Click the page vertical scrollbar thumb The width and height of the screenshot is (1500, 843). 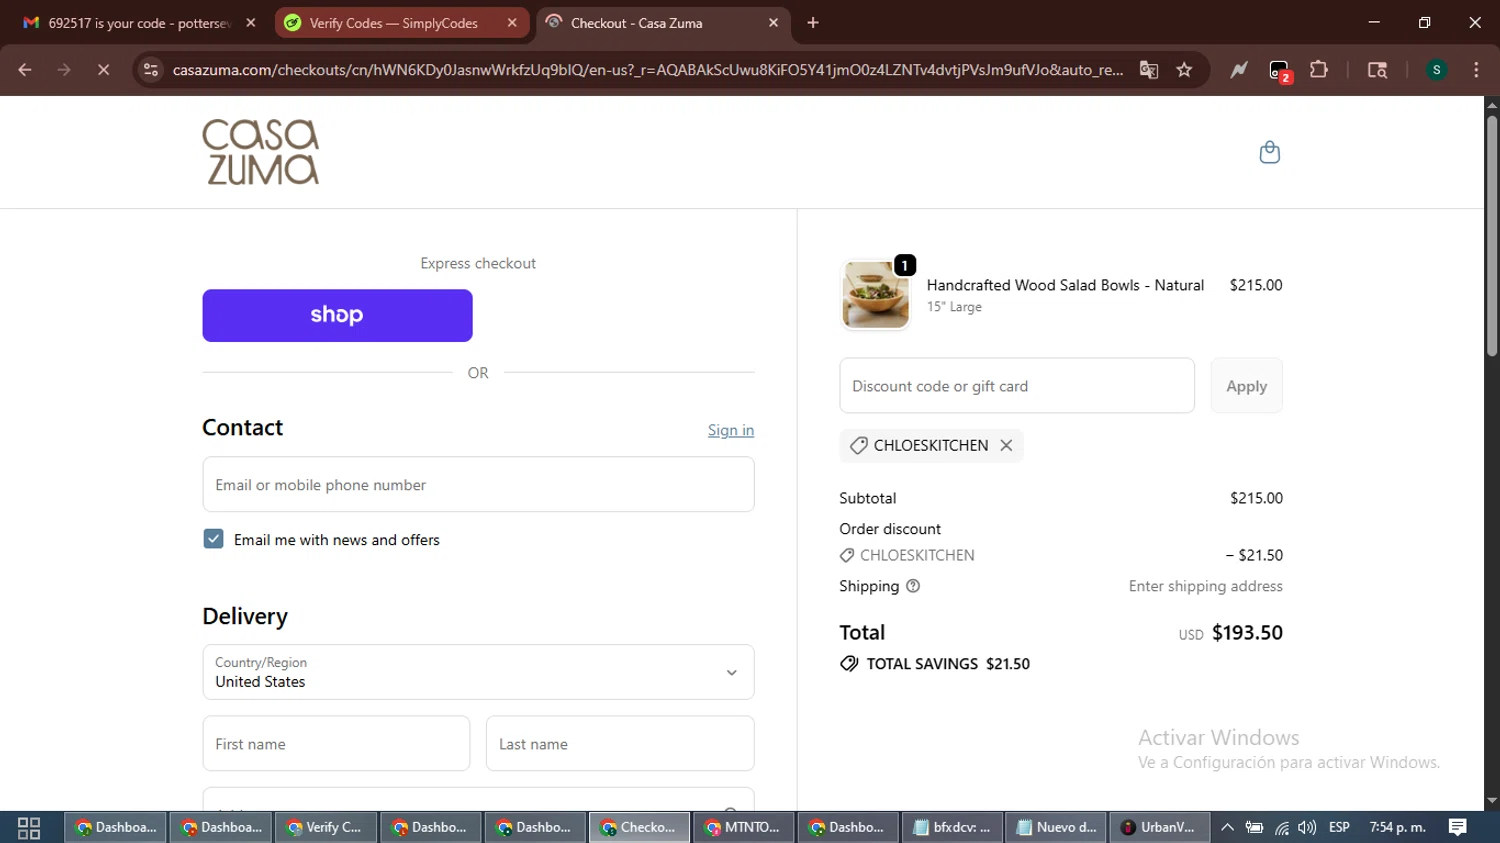(1492, 235)
